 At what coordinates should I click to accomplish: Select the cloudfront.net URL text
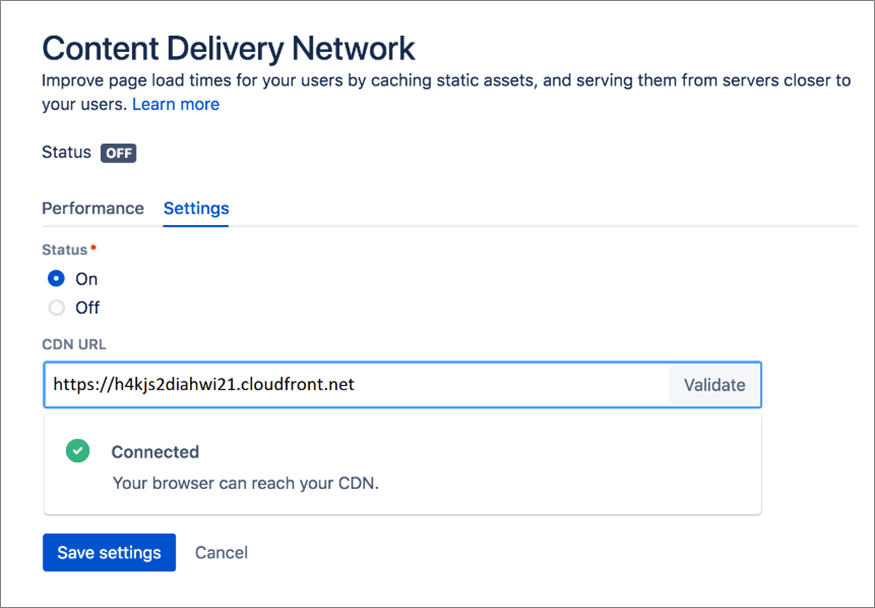tap(203, 384)
